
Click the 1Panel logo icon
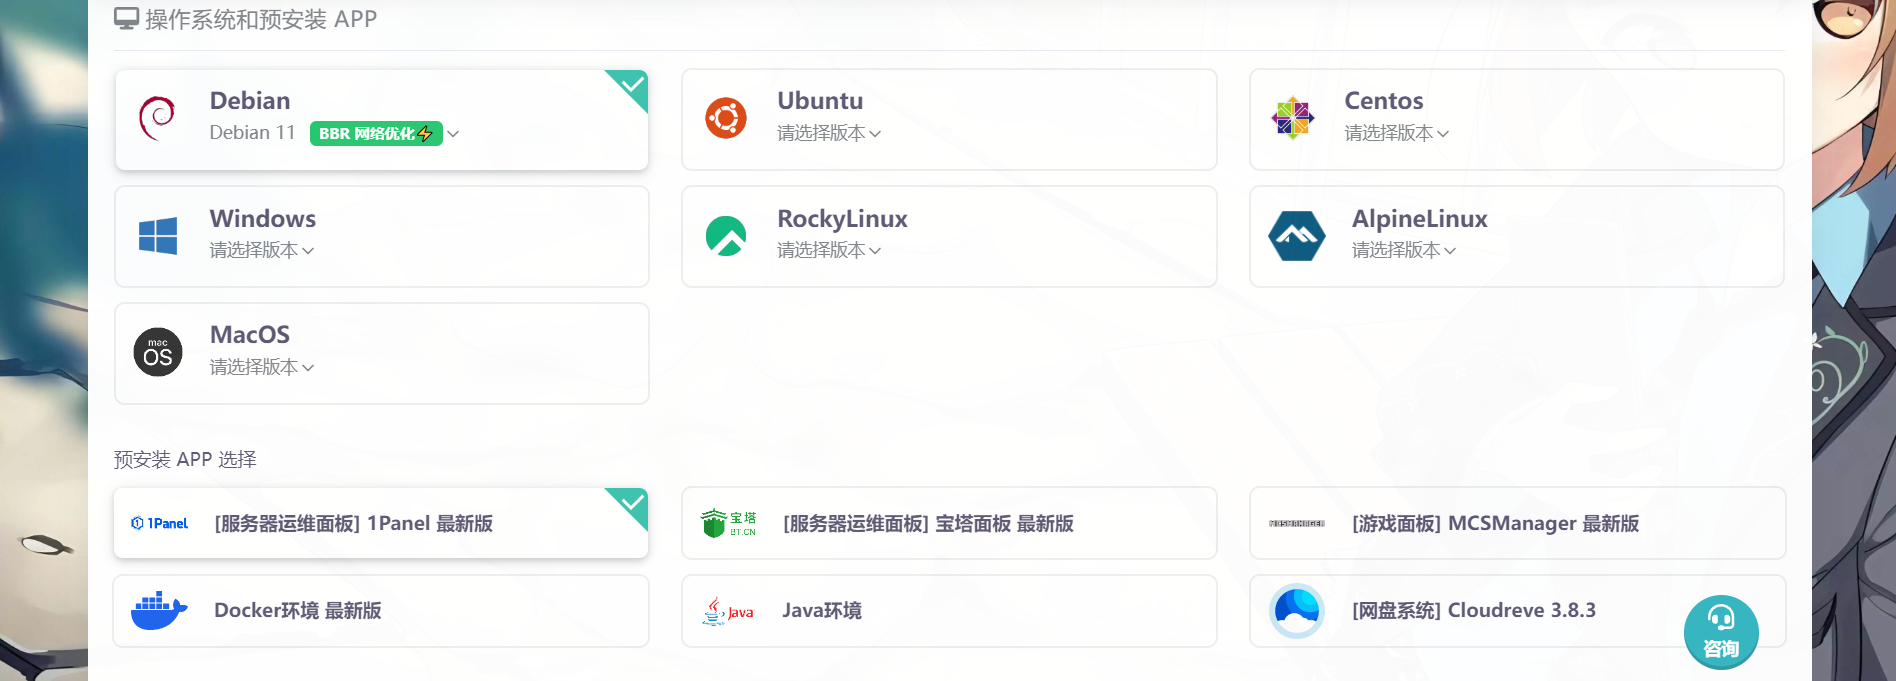(160, 523)
